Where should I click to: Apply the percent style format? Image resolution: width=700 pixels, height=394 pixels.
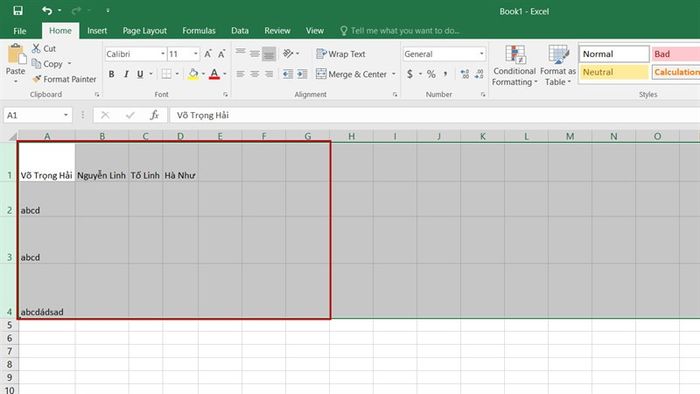431,74
